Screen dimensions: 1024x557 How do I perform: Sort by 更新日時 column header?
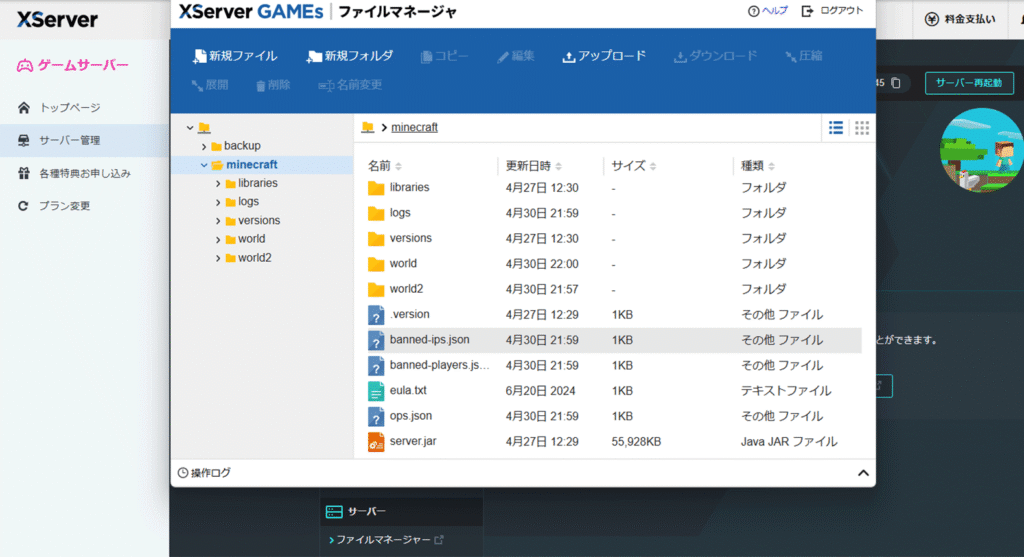[x=534, y=166]
